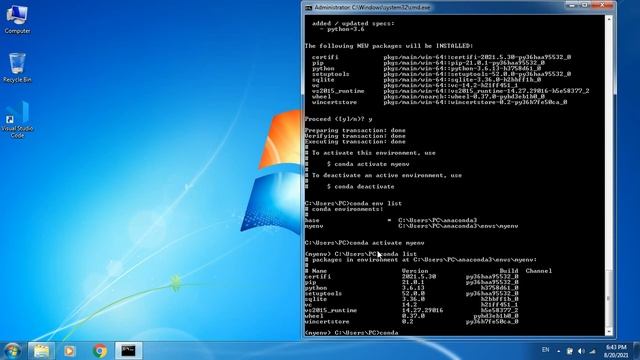Click the current '(myenv) C:\Users\PC>conda' prompt line

coord(351,333)
